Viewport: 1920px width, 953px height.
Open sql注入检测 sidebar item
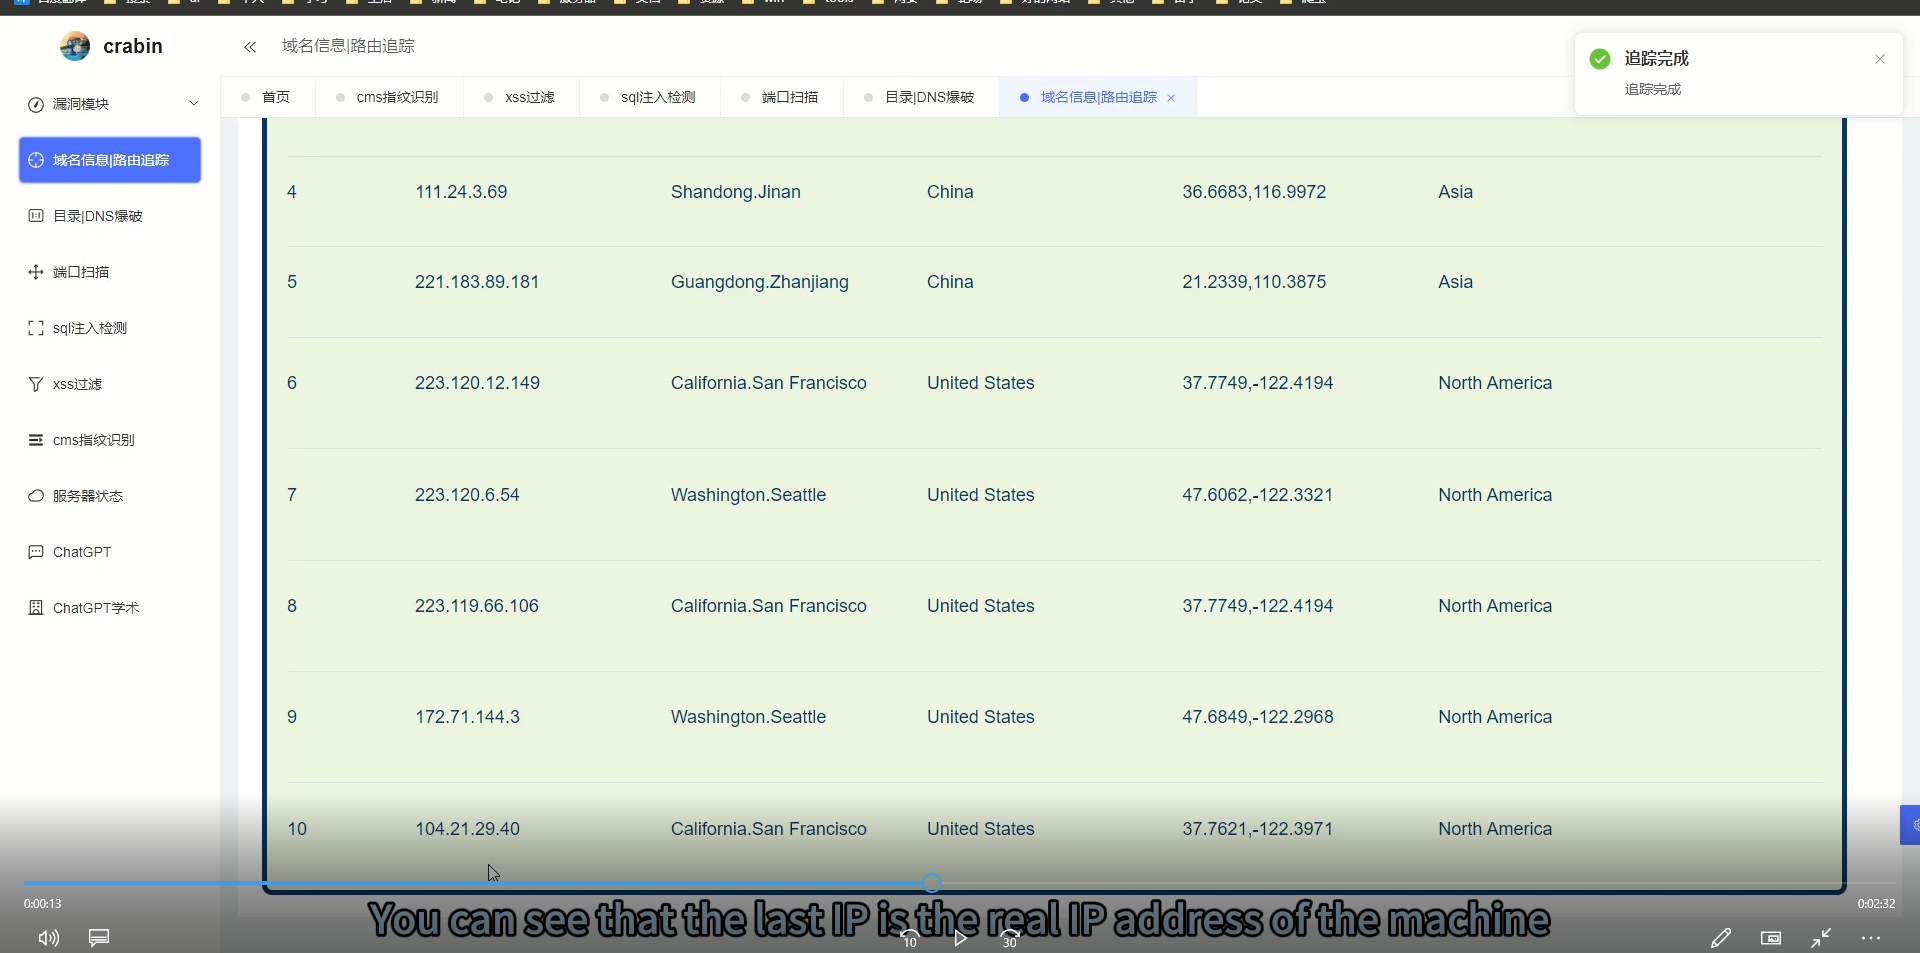click(x=110, y=328)
